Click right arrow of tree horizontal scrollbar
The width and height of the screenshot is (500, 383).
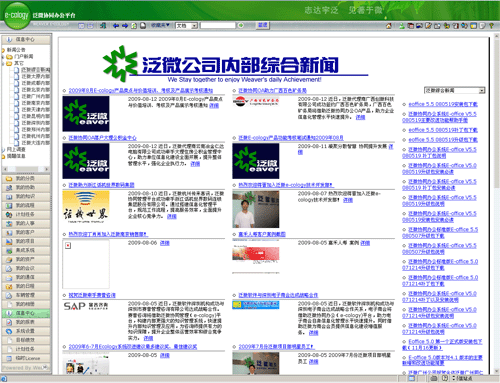(47, 169)
